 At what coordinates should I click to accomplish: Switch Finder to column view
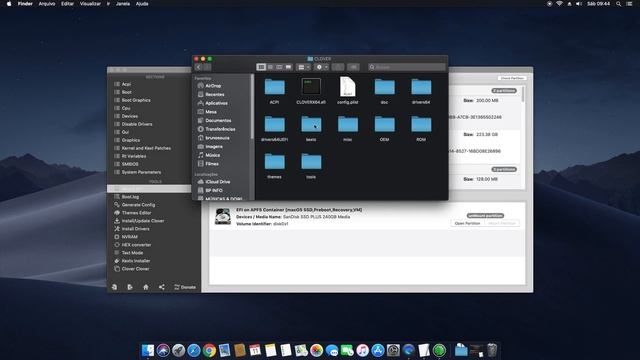(x=279, y=67)
